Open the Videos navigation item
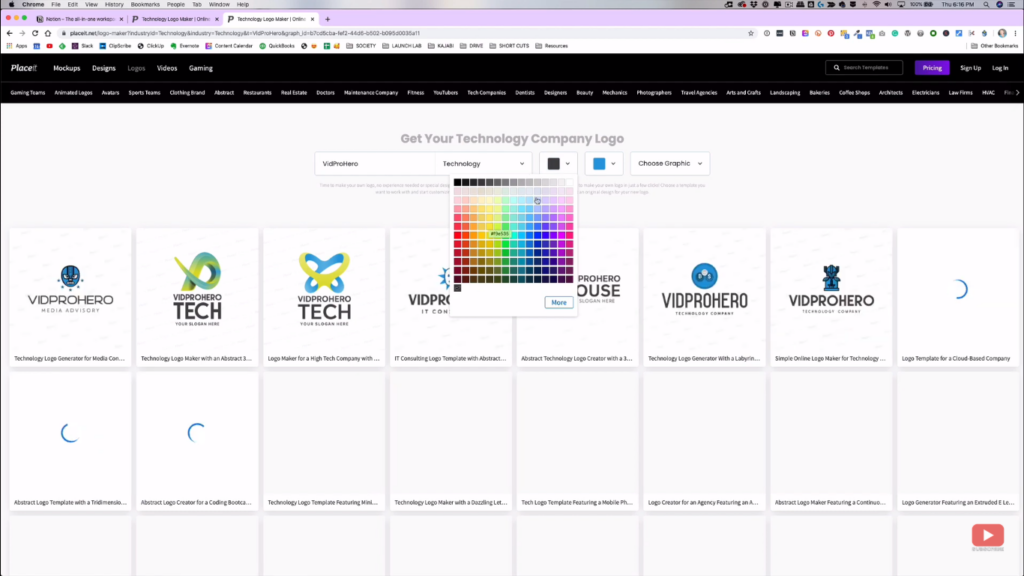 pos(167,68)
